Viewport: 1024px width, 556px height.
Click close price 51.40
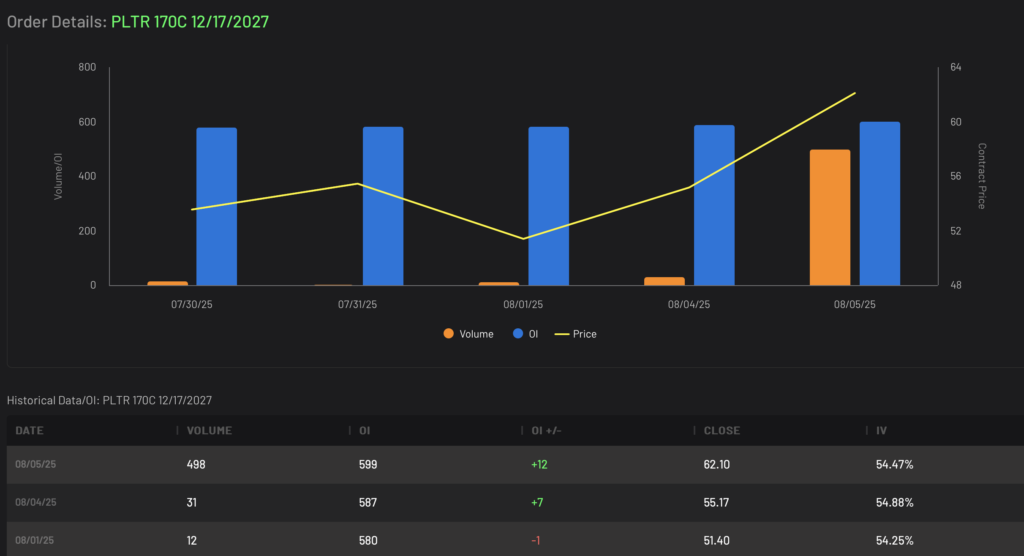[716, 540]
